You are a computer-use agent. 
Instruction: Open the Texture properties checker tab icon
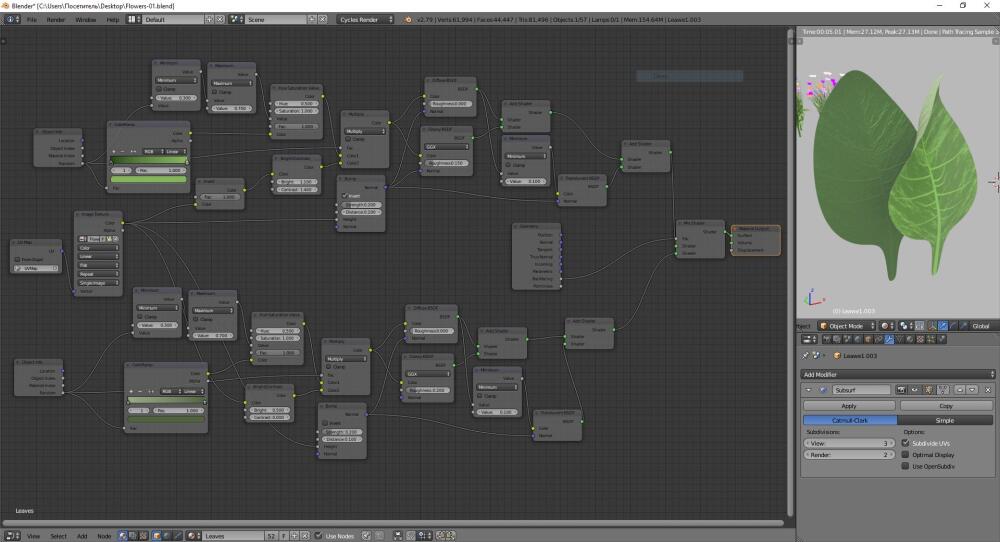[x=920, y=339]
